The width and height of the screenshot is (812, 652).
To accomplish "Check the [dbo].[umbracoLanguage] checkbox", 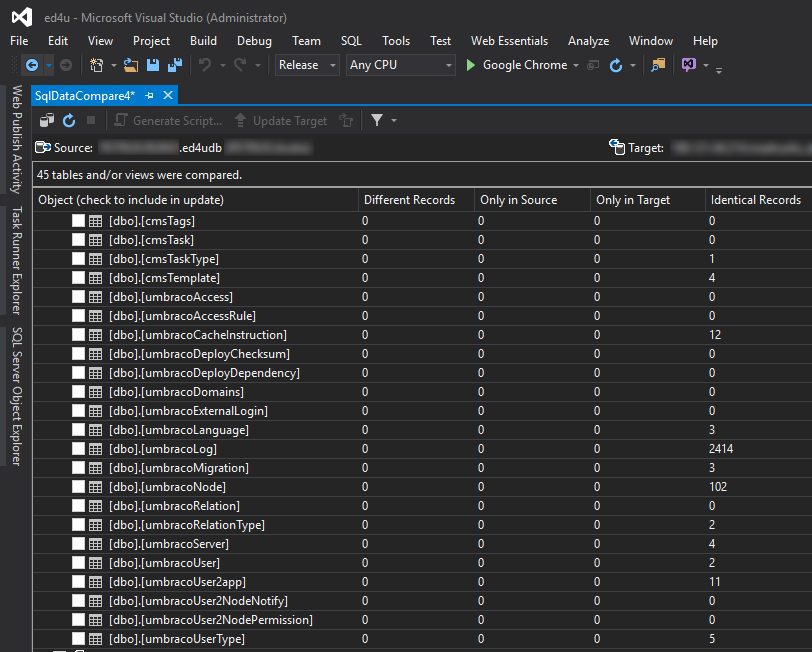I will point(78,430).
